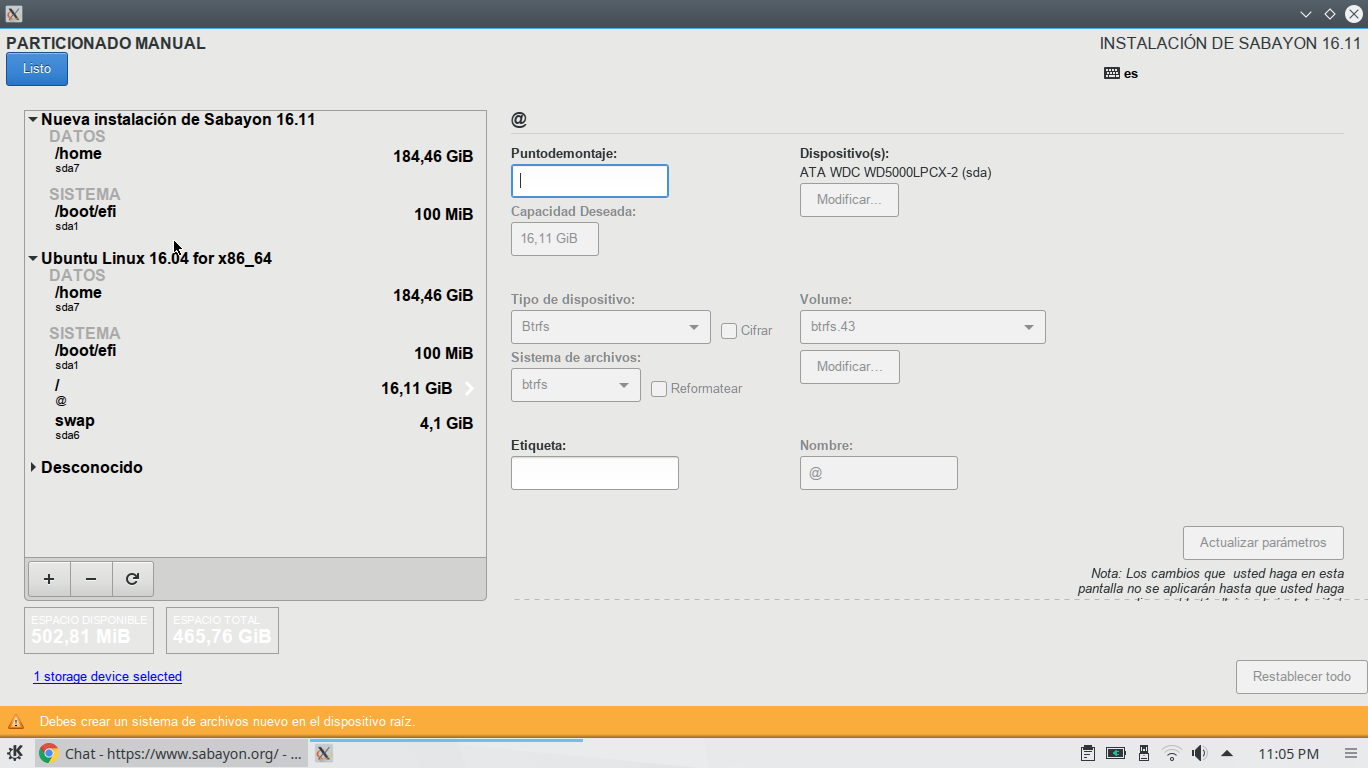This screenshot has width=1368, height=768.
Task: Click Modificar under Dispositivo(s)
Action: pyautogui.click(x=849, y=200)
